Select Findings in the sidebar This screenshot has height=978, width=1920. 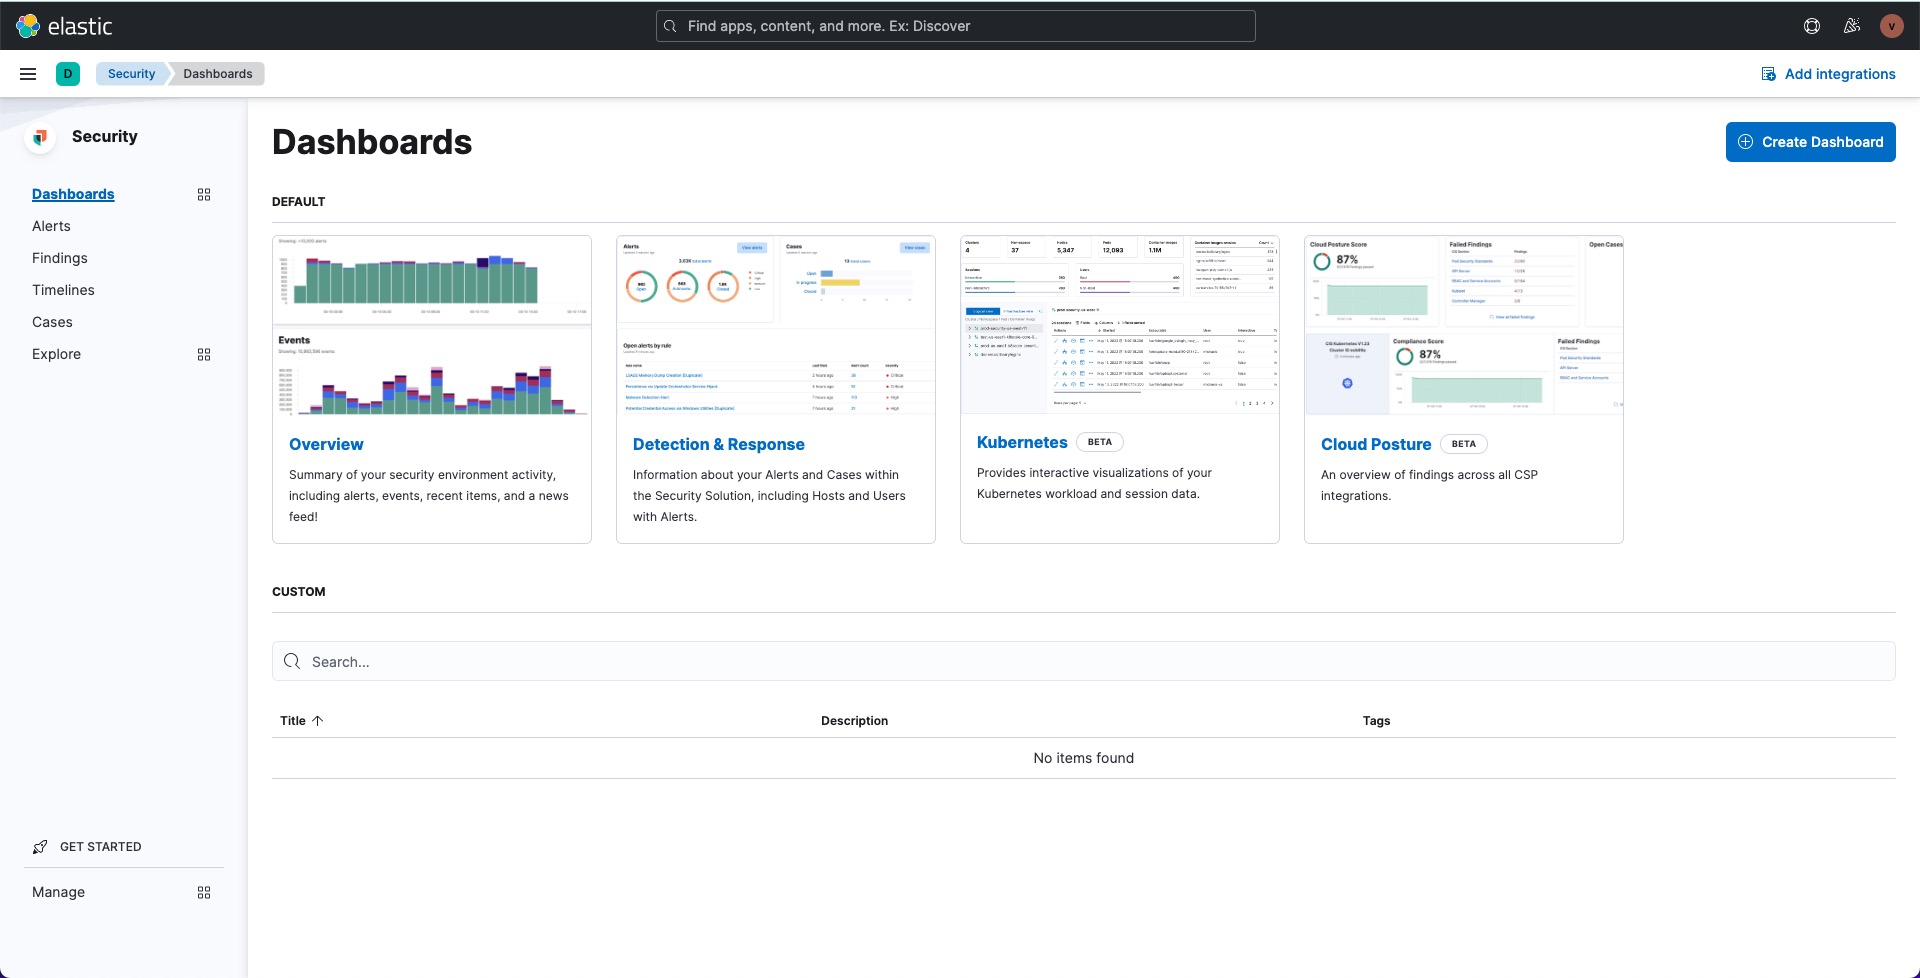pyautogui.click(x=60, y=258)
